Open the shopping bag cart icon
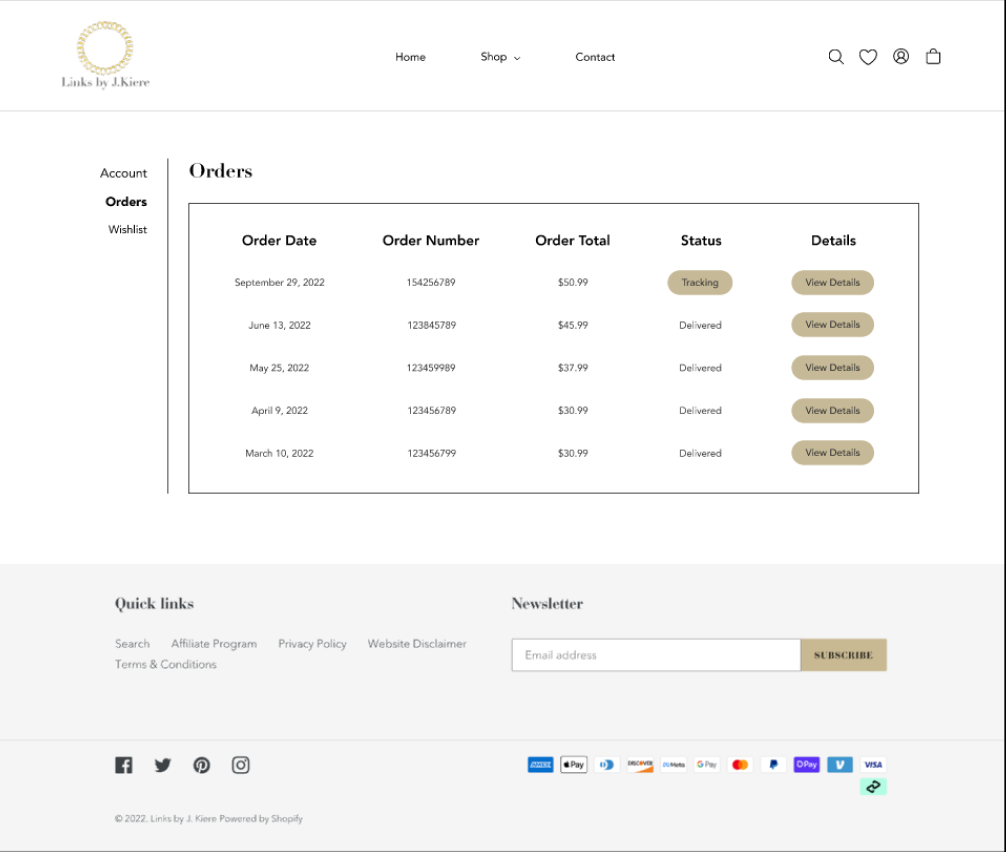The width and height of the screenshot is (1006, 852). click(x=933, y=57)
